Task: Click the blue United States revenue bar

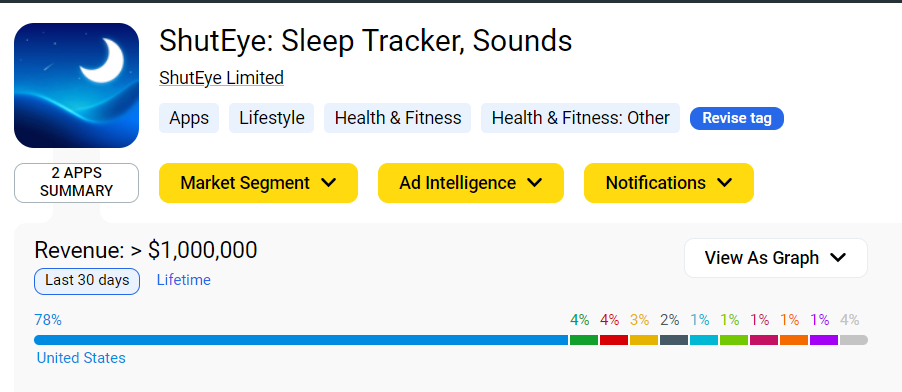Action: [x=301, y=340]
